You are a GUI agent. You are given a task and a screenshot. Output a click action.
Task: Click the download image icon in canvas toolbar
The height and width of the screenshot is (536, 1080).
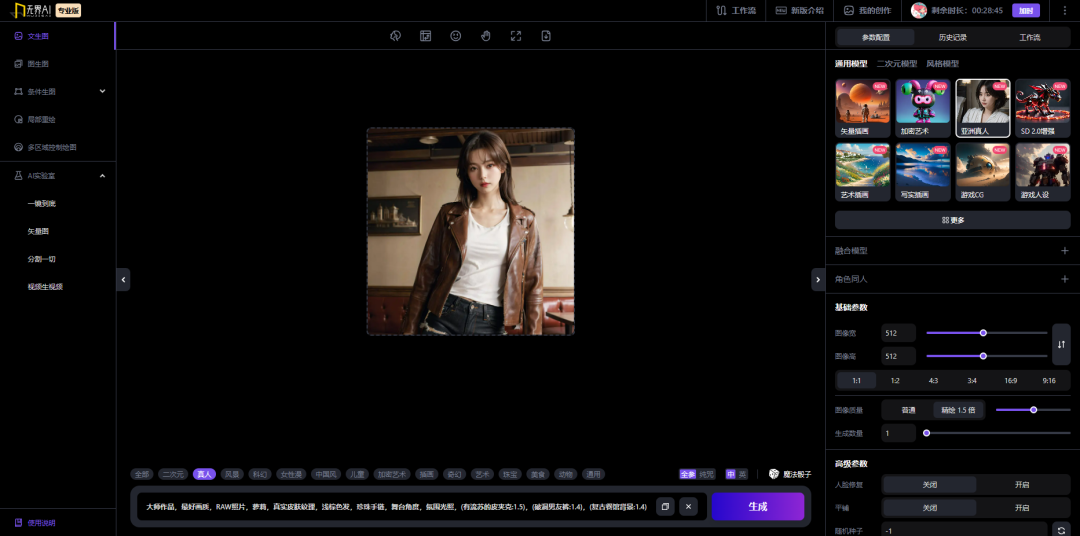point(546,36)
